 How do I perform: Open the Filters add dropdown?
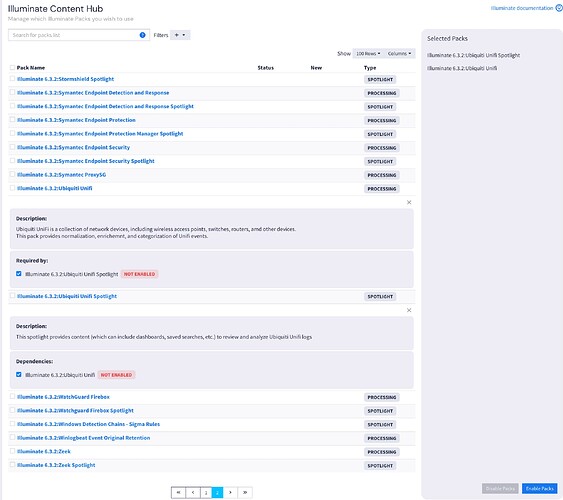180,35
